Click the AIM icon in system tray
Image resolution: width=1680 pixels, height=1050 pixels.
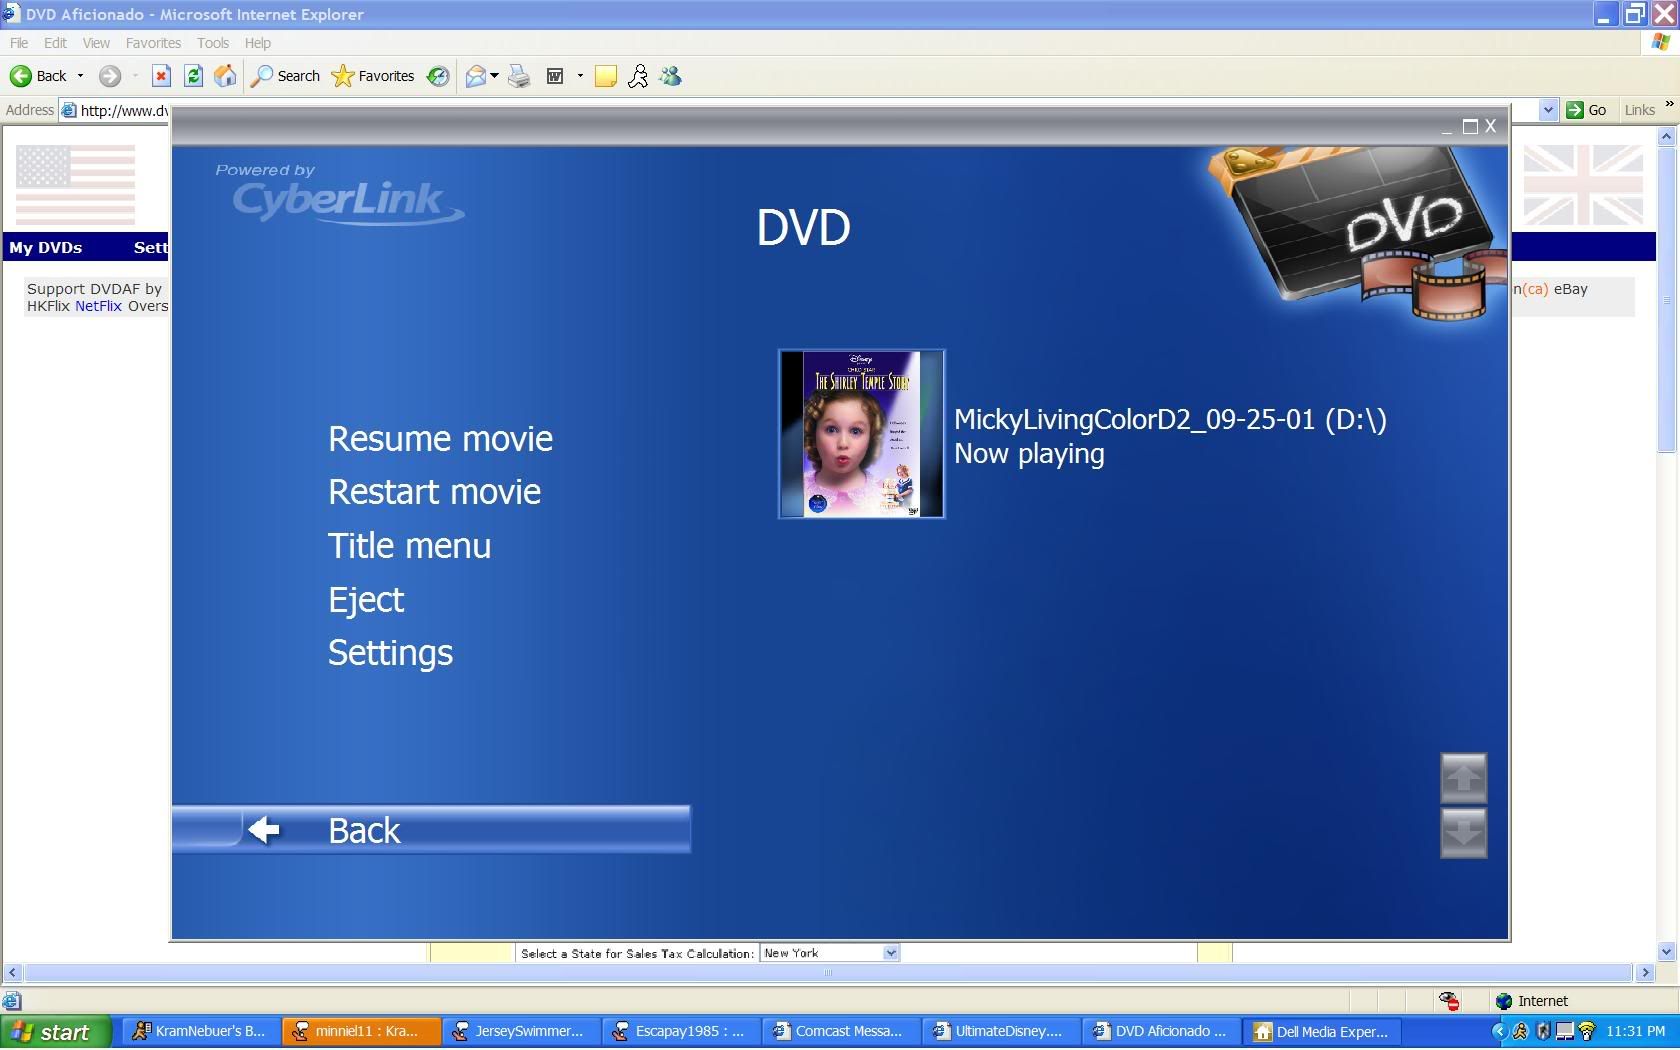[x=1521, y=1031]
